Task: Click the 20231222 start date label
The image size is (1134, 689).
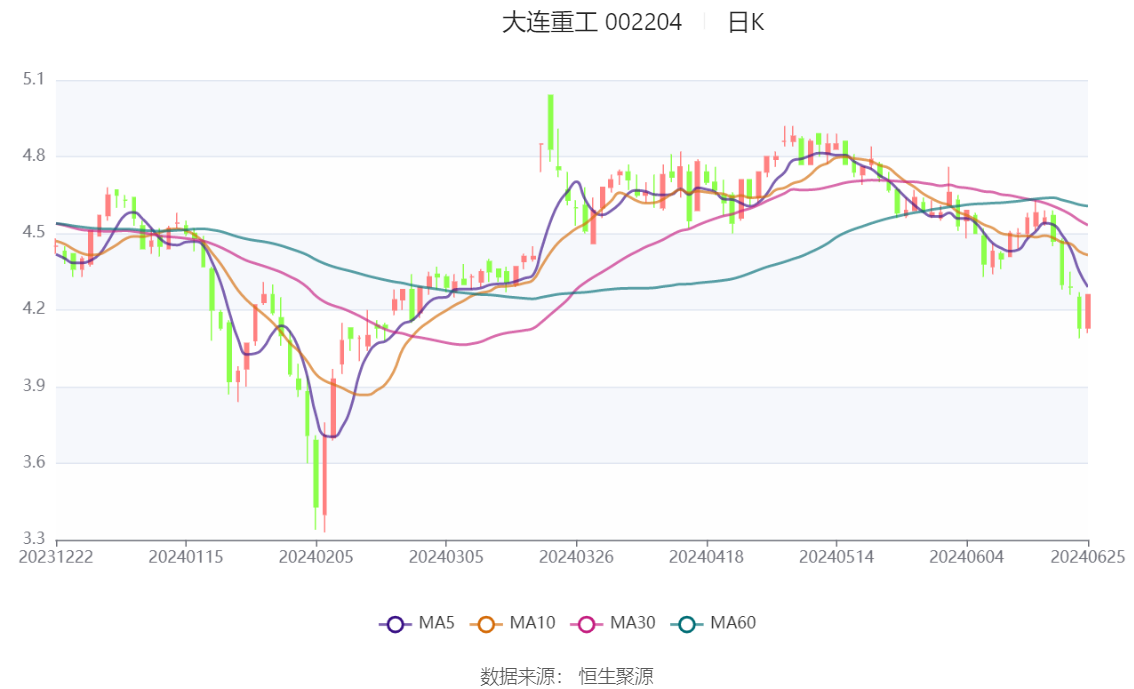Action: click(56, 557)
